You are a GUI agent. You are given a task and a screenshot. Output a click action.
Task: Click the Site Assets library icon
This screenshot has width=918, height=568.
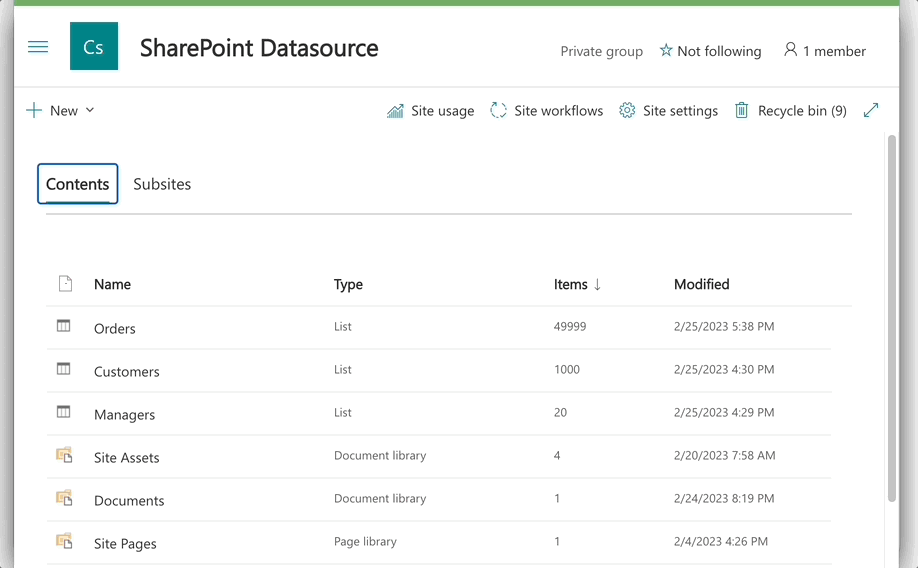[x=64, y=455]
